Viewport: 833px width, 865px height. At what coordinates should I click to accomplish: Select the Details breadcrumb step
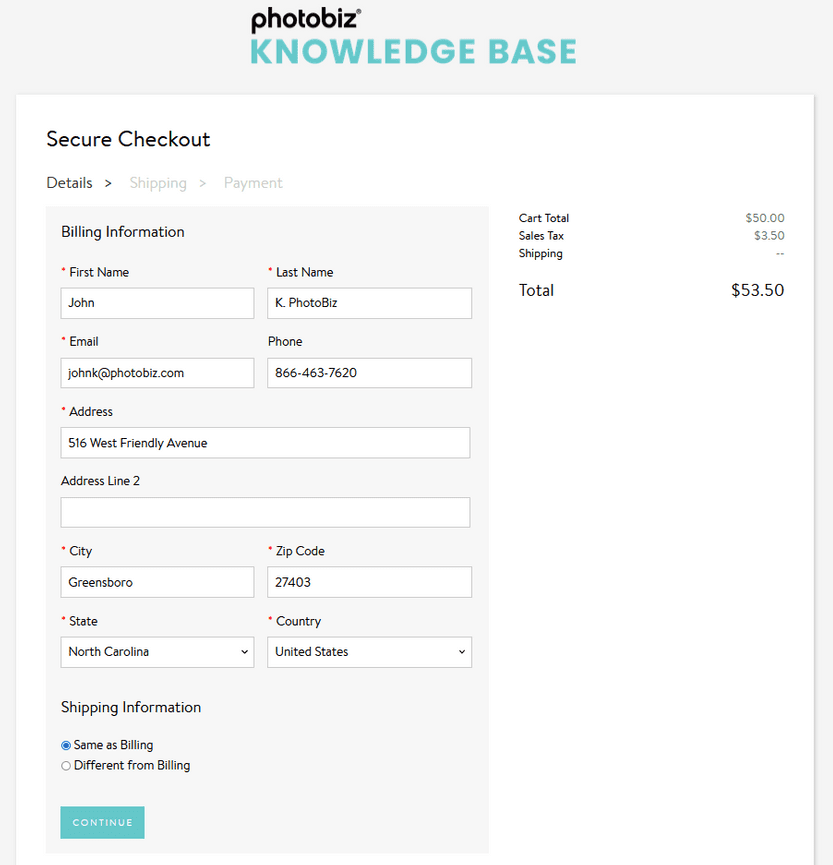[69, 183]
